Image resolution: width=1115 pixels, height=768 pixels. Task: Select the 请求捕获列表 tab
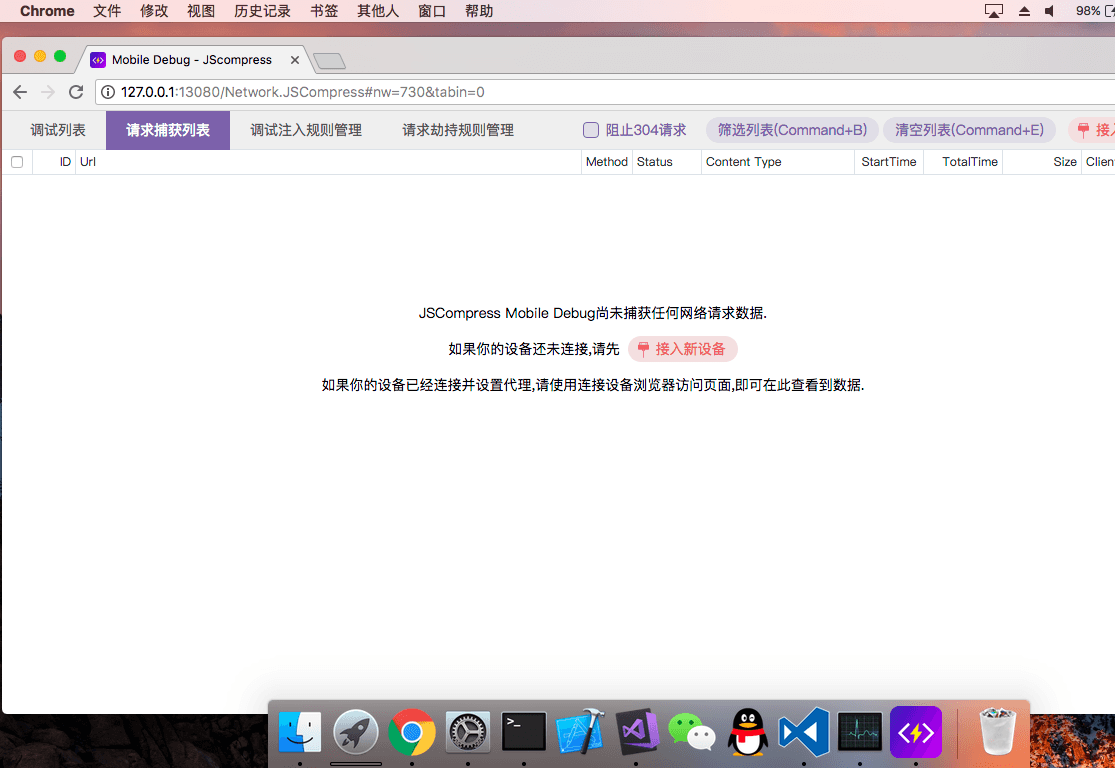pyautogui.click(x=168, y=130)
